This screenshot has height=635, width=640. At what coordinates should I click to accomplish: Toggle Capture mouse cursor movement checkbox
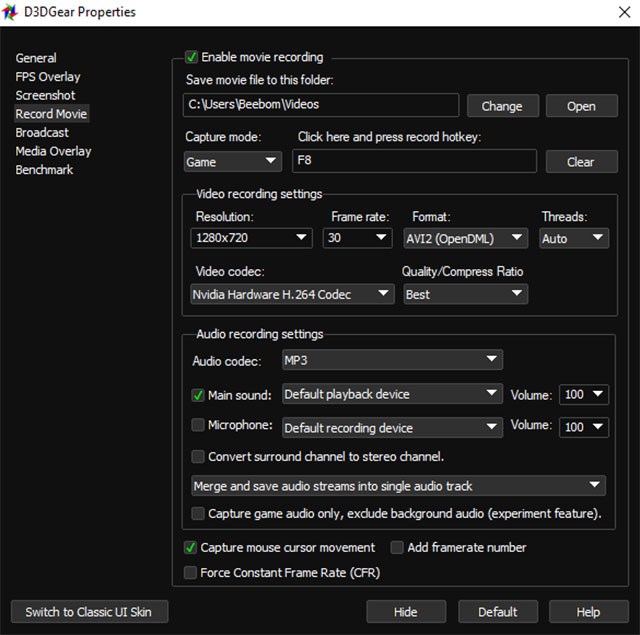(191, 548)
